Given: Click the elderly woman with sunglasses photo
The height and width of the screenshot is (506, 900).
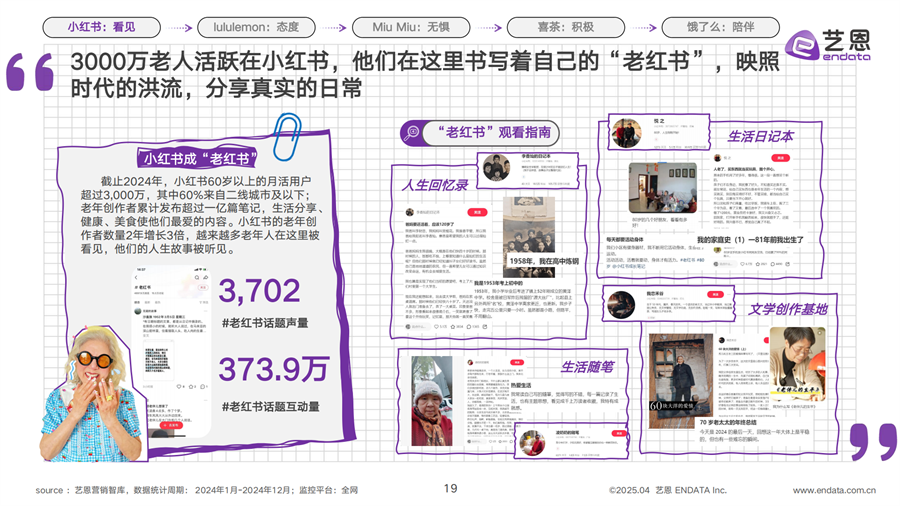Looking at the screenshot, I should pyautogui.click(x=92, y=394).
